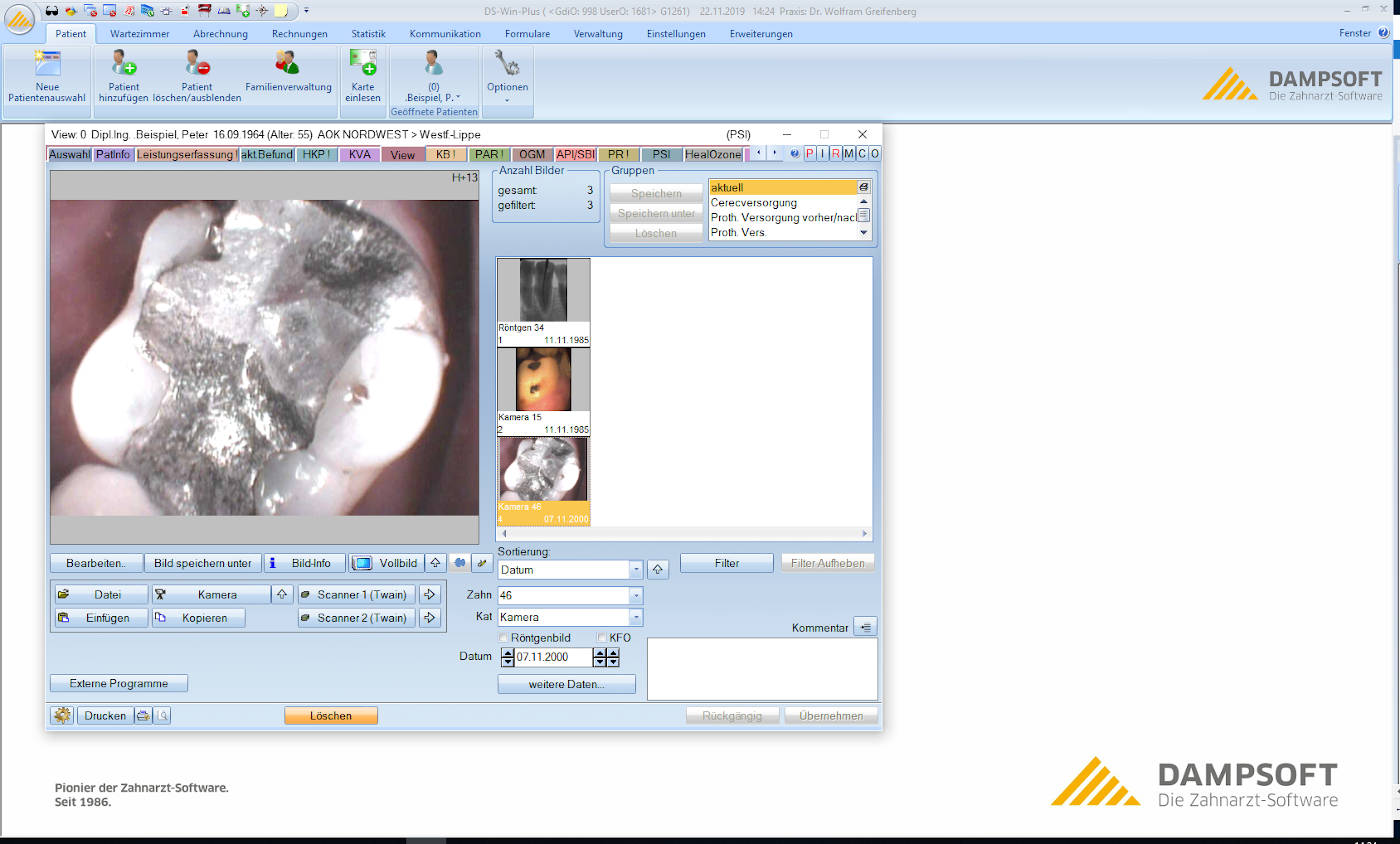
Task: Click the orange Löschen button
Action: tap(331, 715)
